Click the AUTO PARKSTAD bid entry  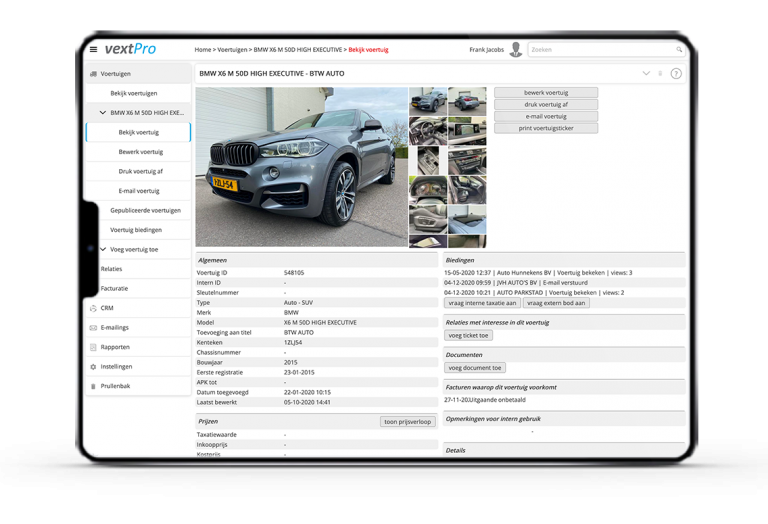(534, 293)
